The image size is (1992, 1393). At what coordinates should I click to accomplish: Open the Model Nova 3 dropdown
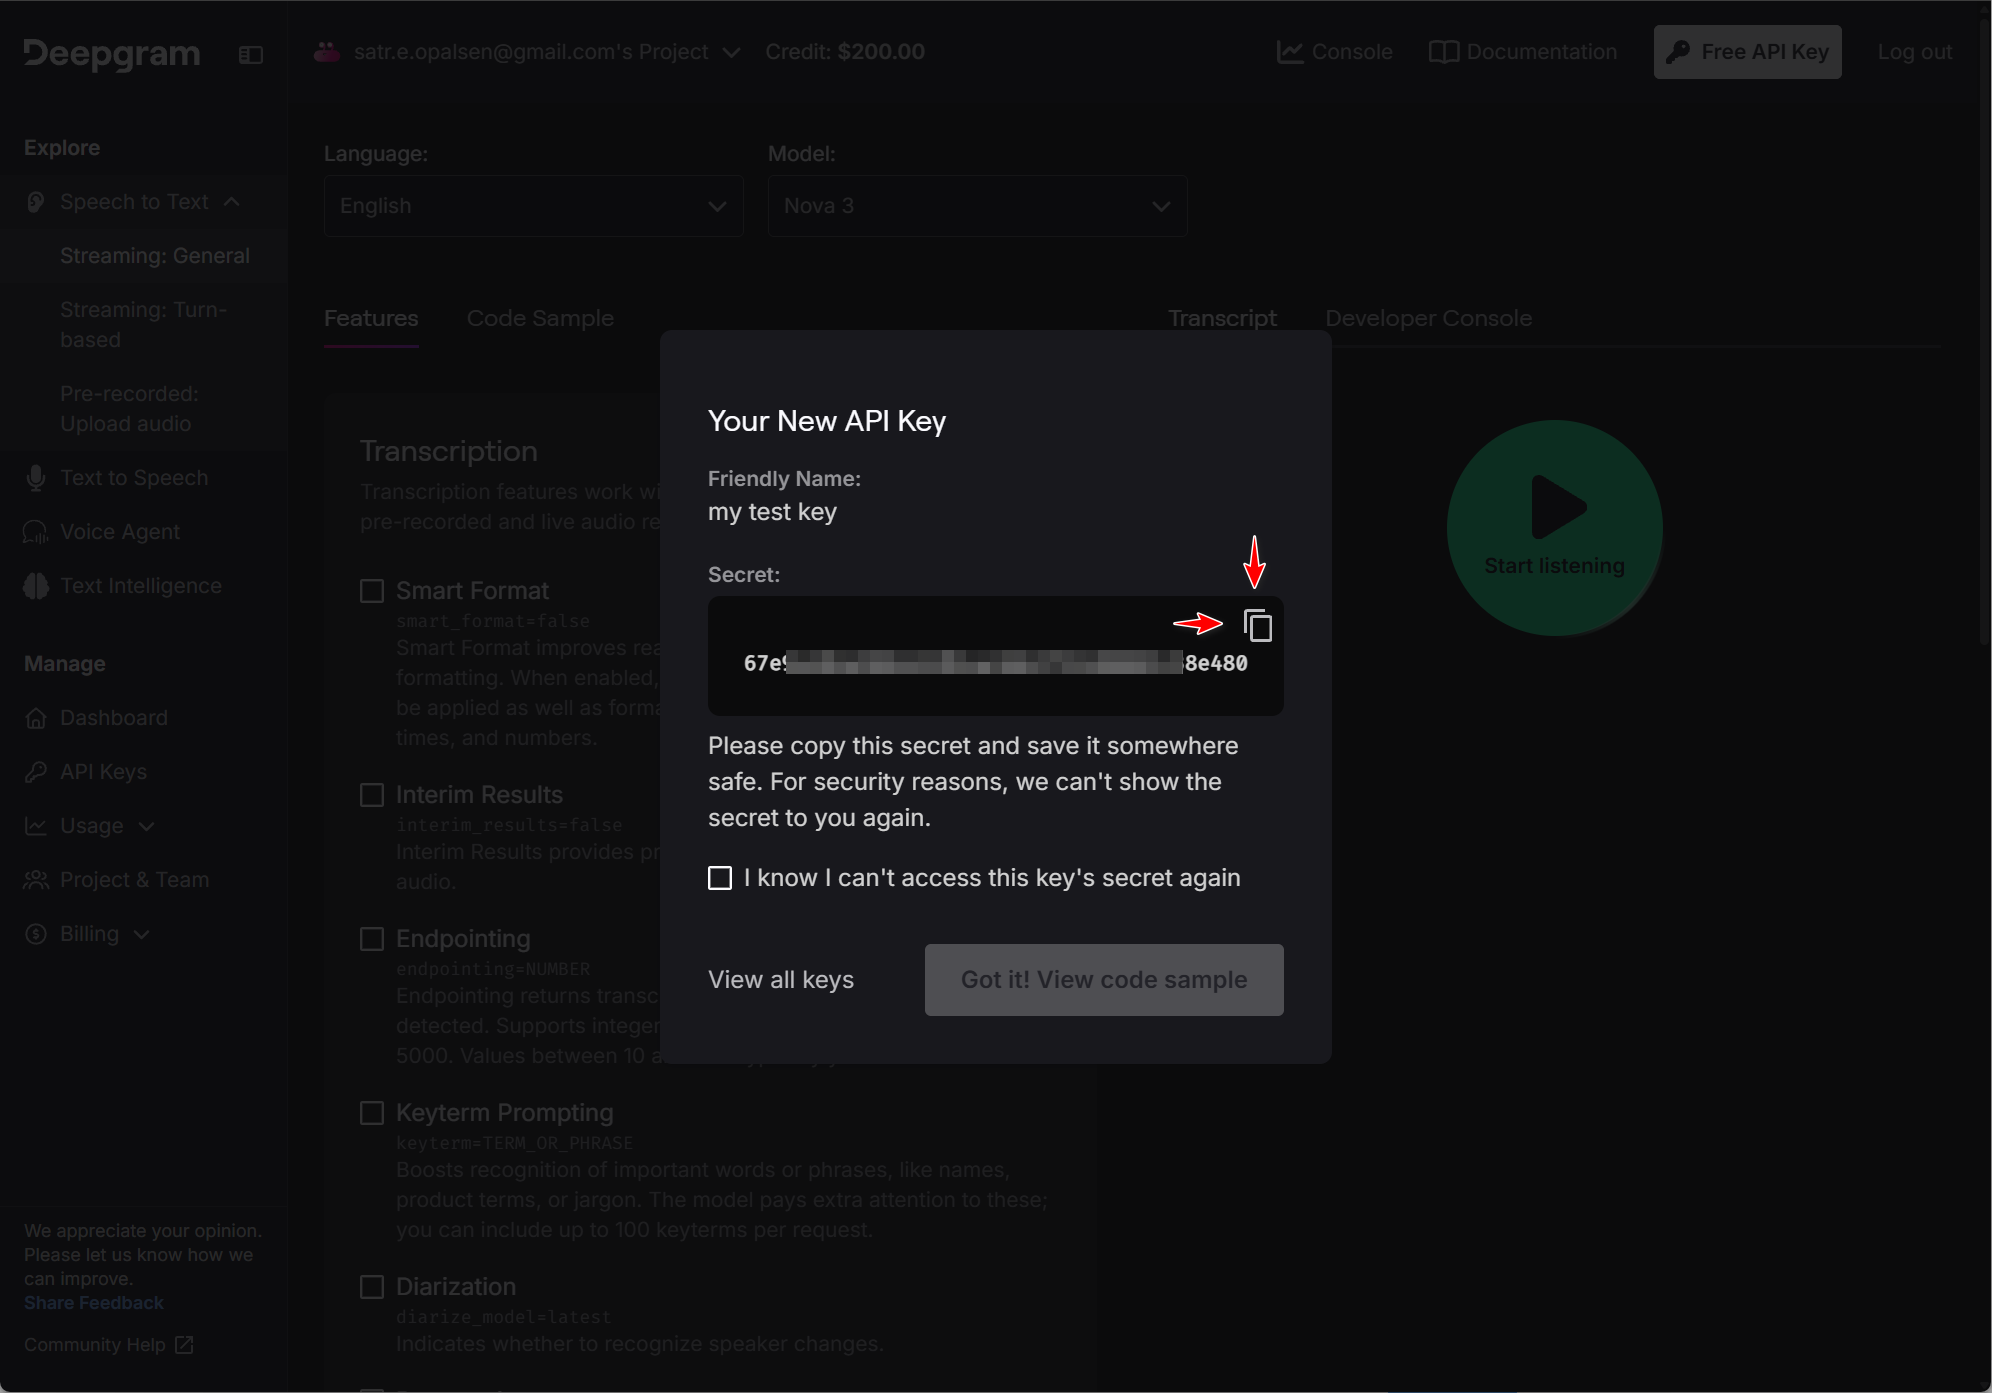coord(977,206)
